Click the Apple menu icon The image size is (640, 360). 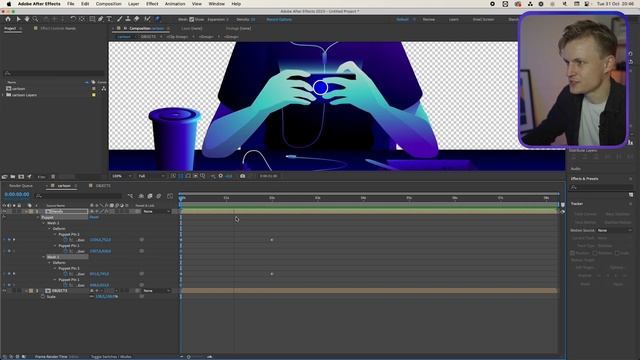tap(9, 4)
